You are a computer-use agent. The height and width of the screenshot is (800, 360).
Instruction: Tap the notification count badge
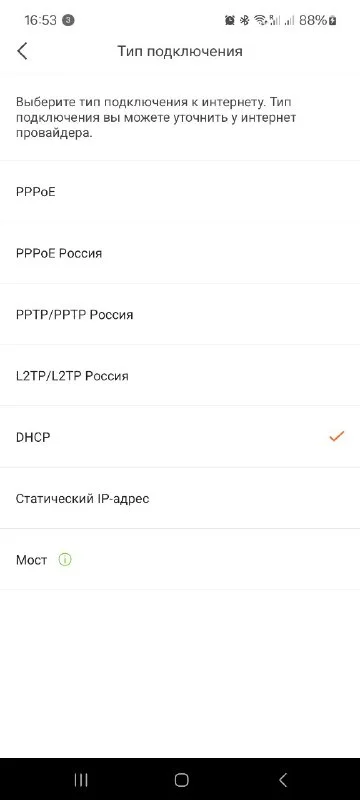coord(68,20)
